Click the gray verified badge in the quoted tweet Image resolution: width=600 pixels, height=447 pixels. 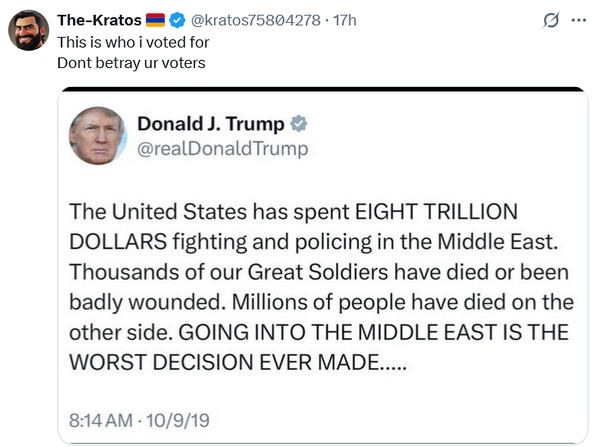click(x=298, y=125)
